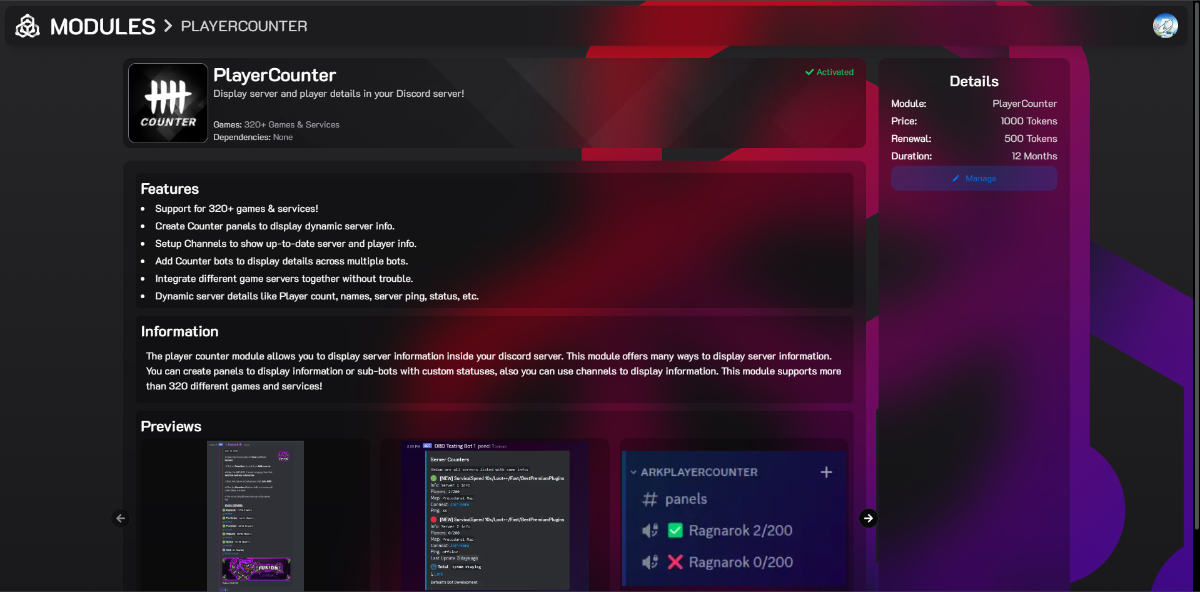Open the first preview thumbnail

(x=255, y=515)
